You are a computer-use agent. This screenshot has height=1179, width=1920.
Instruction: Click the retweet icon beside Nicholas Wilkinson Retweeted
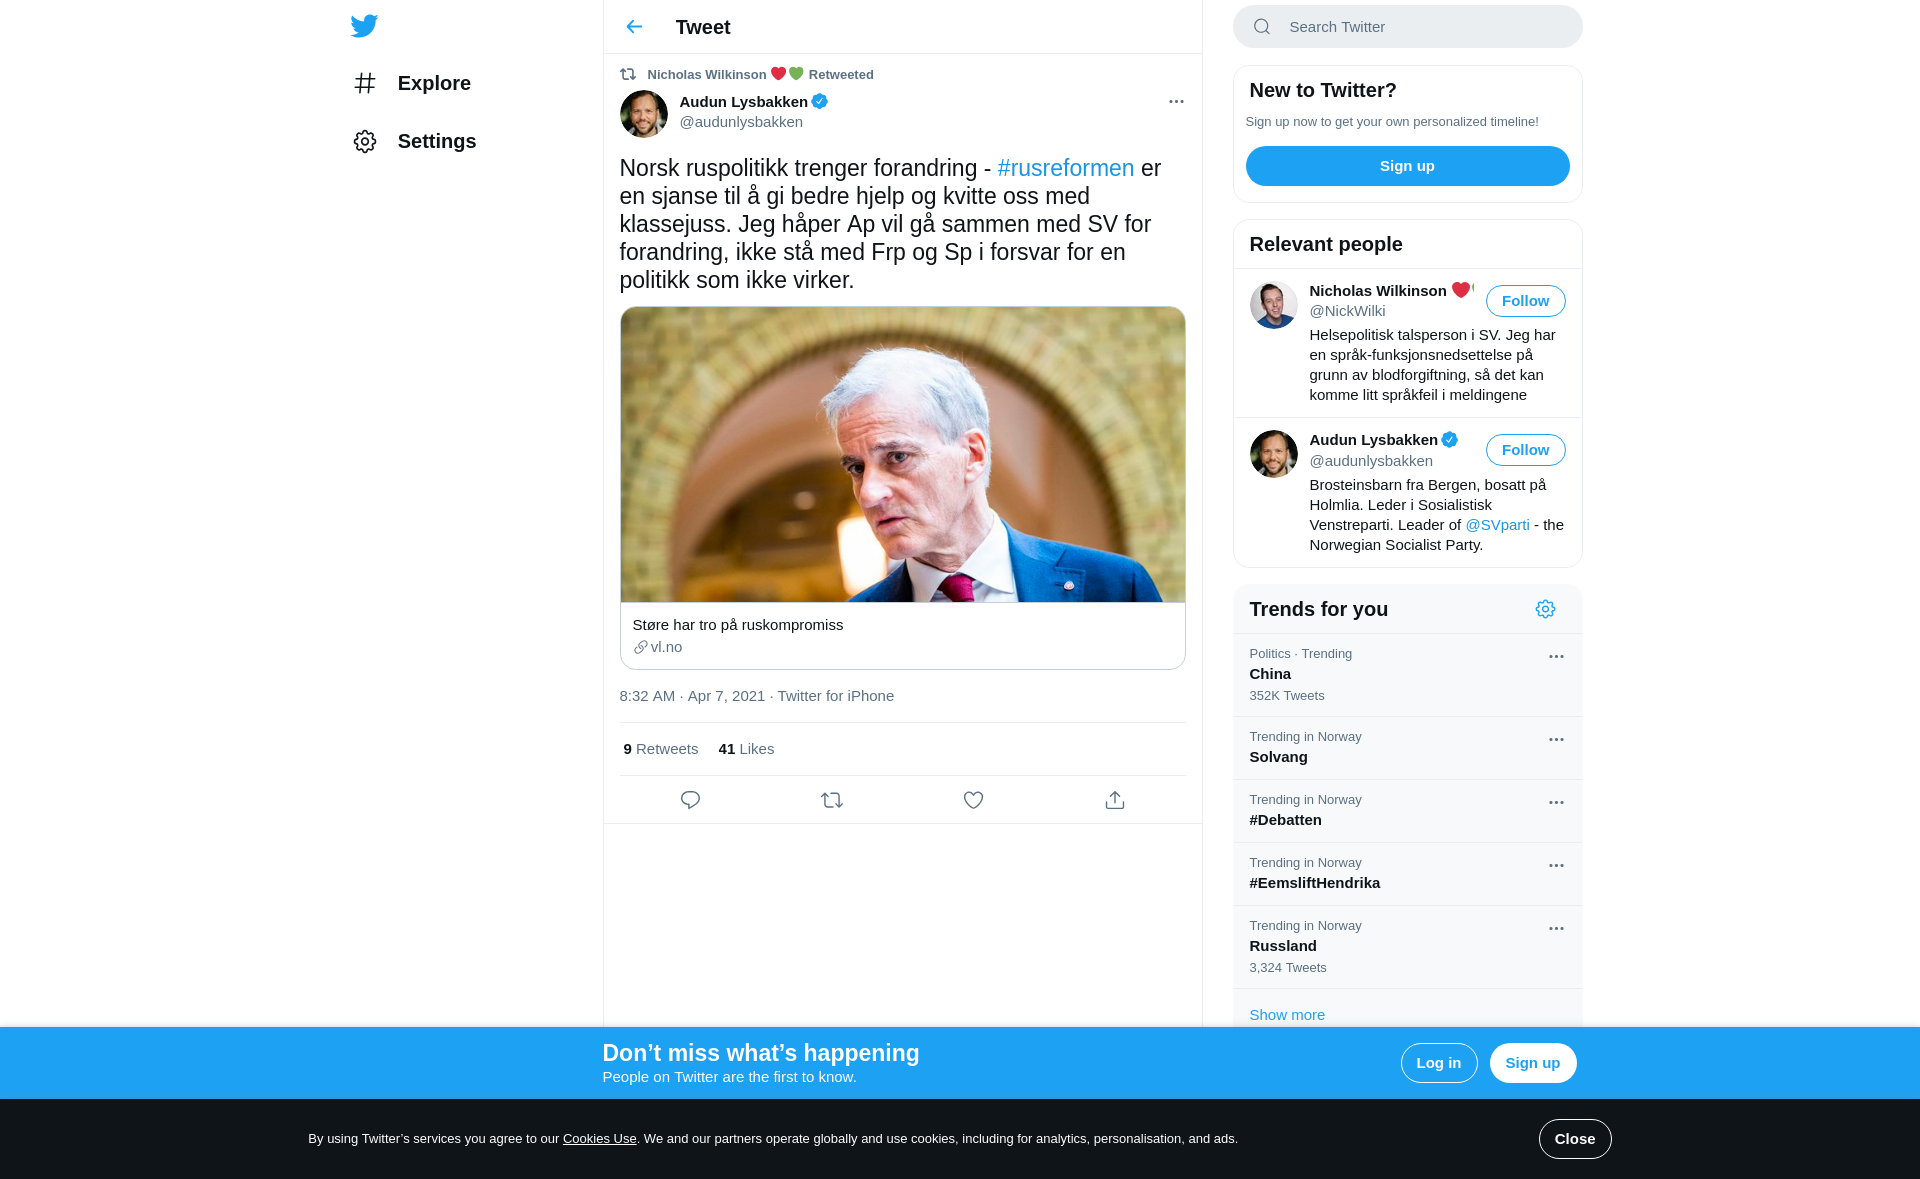[x=628, y=74]
